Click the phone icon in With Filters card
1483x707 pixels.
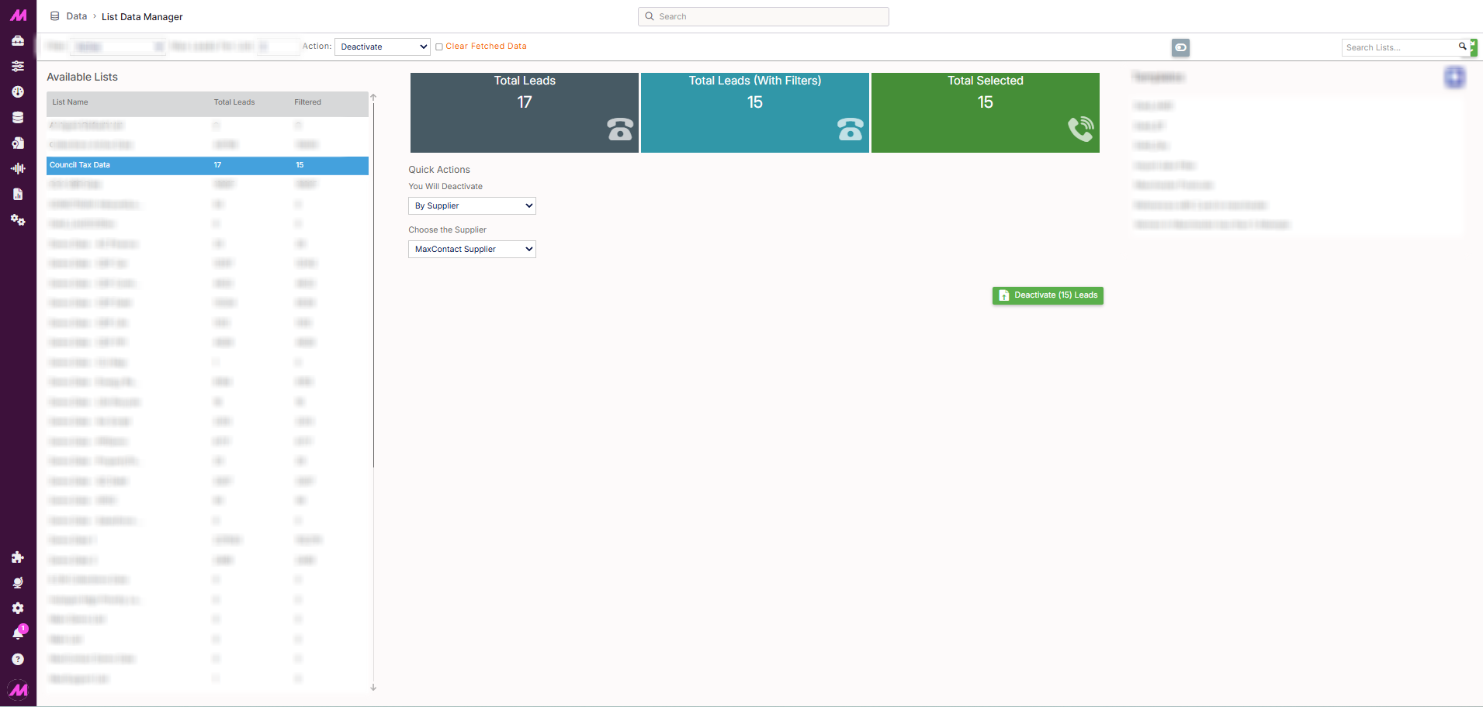coord(851,129)
